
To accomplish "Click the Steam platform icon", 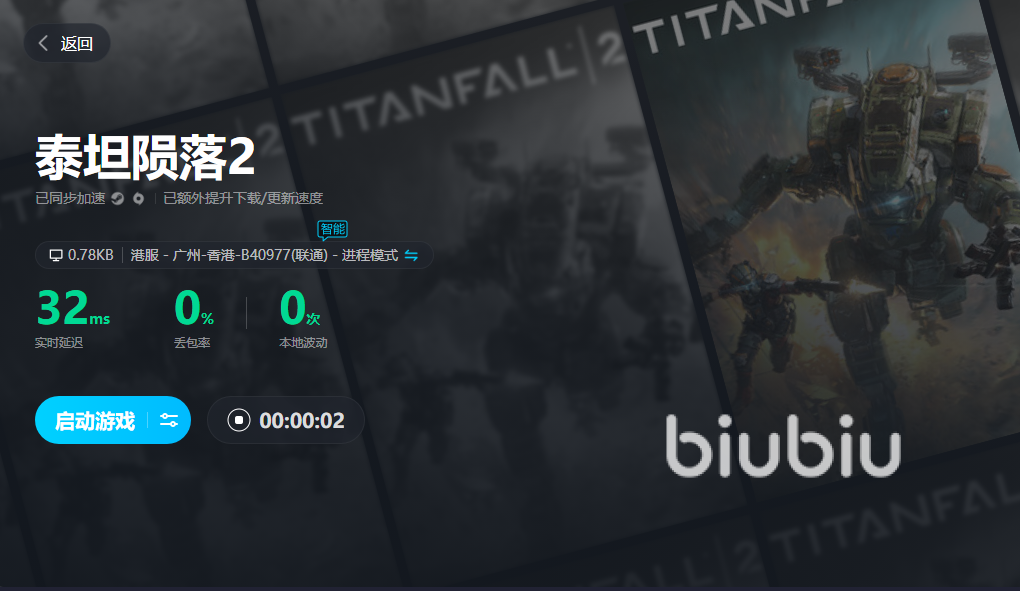I will point(118,198).
